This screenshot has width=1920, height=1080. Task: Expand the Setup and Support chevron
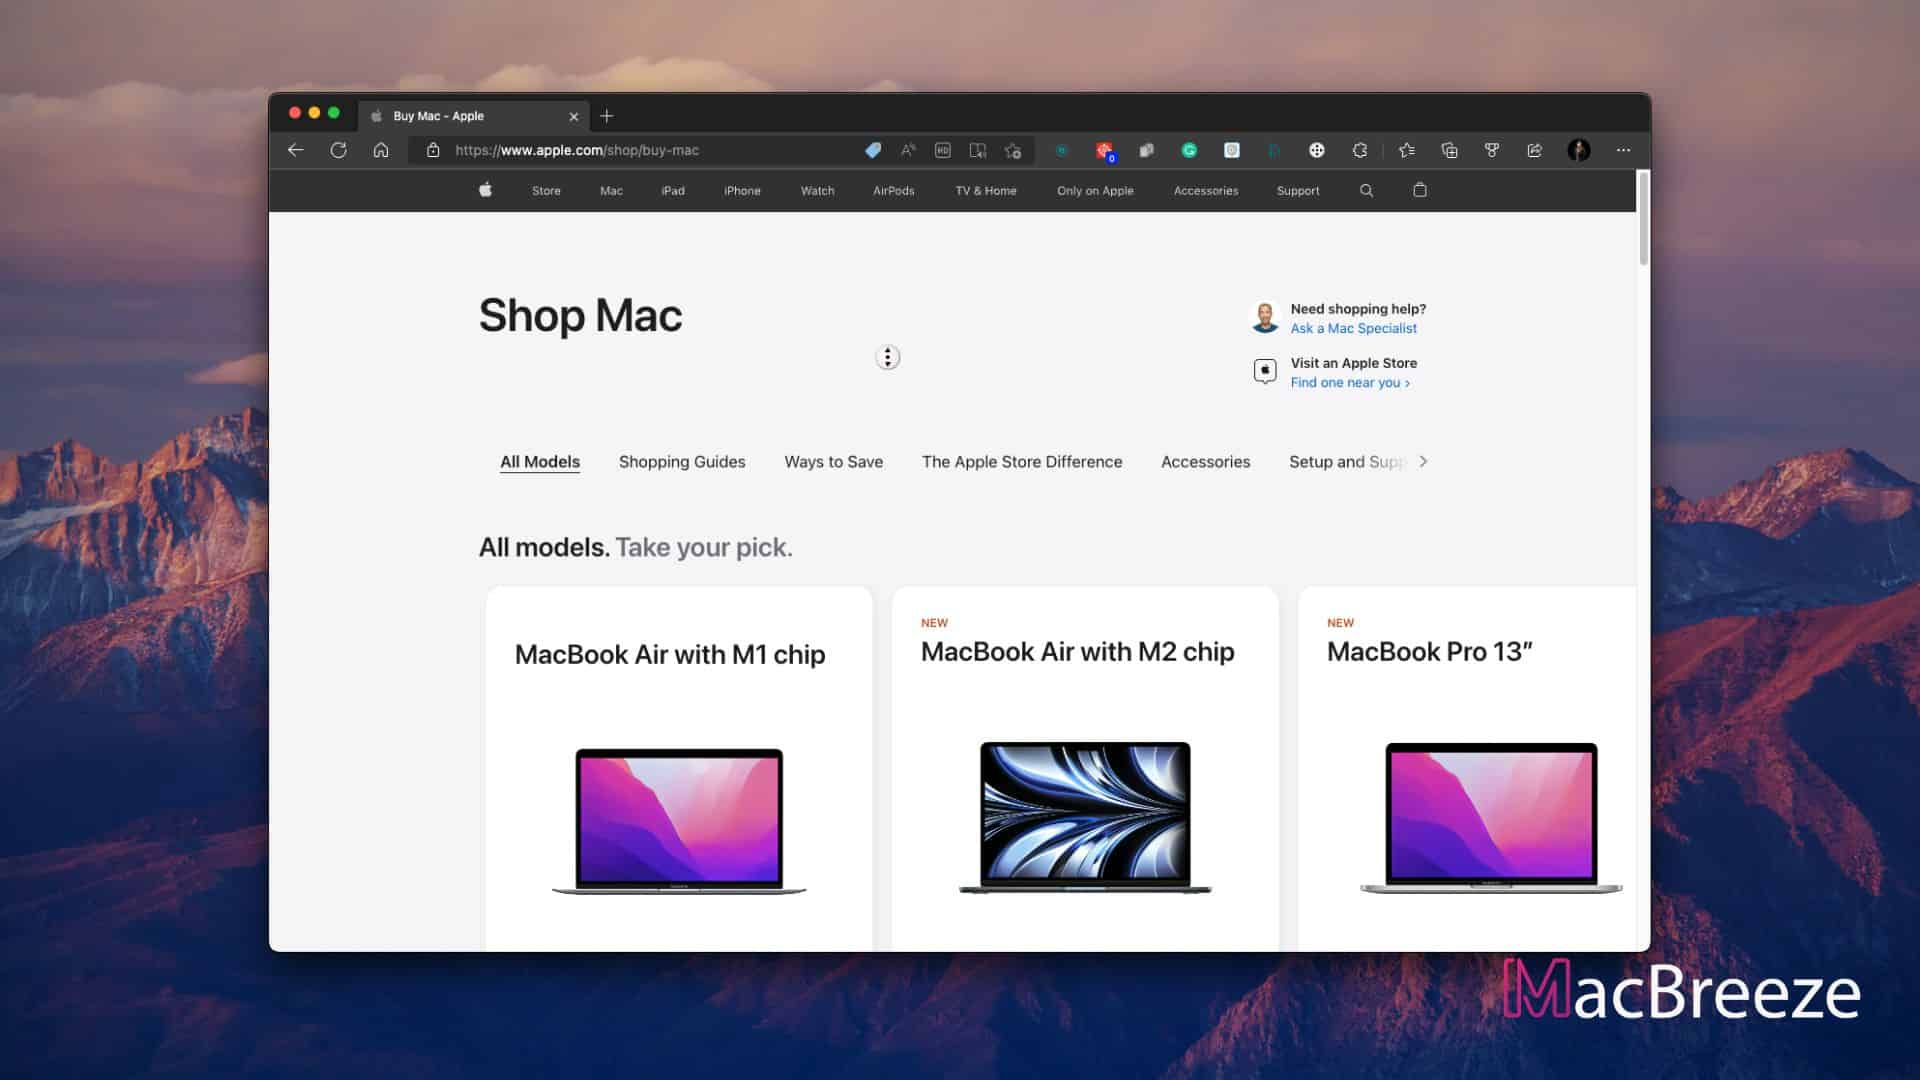coord(1423,462)
